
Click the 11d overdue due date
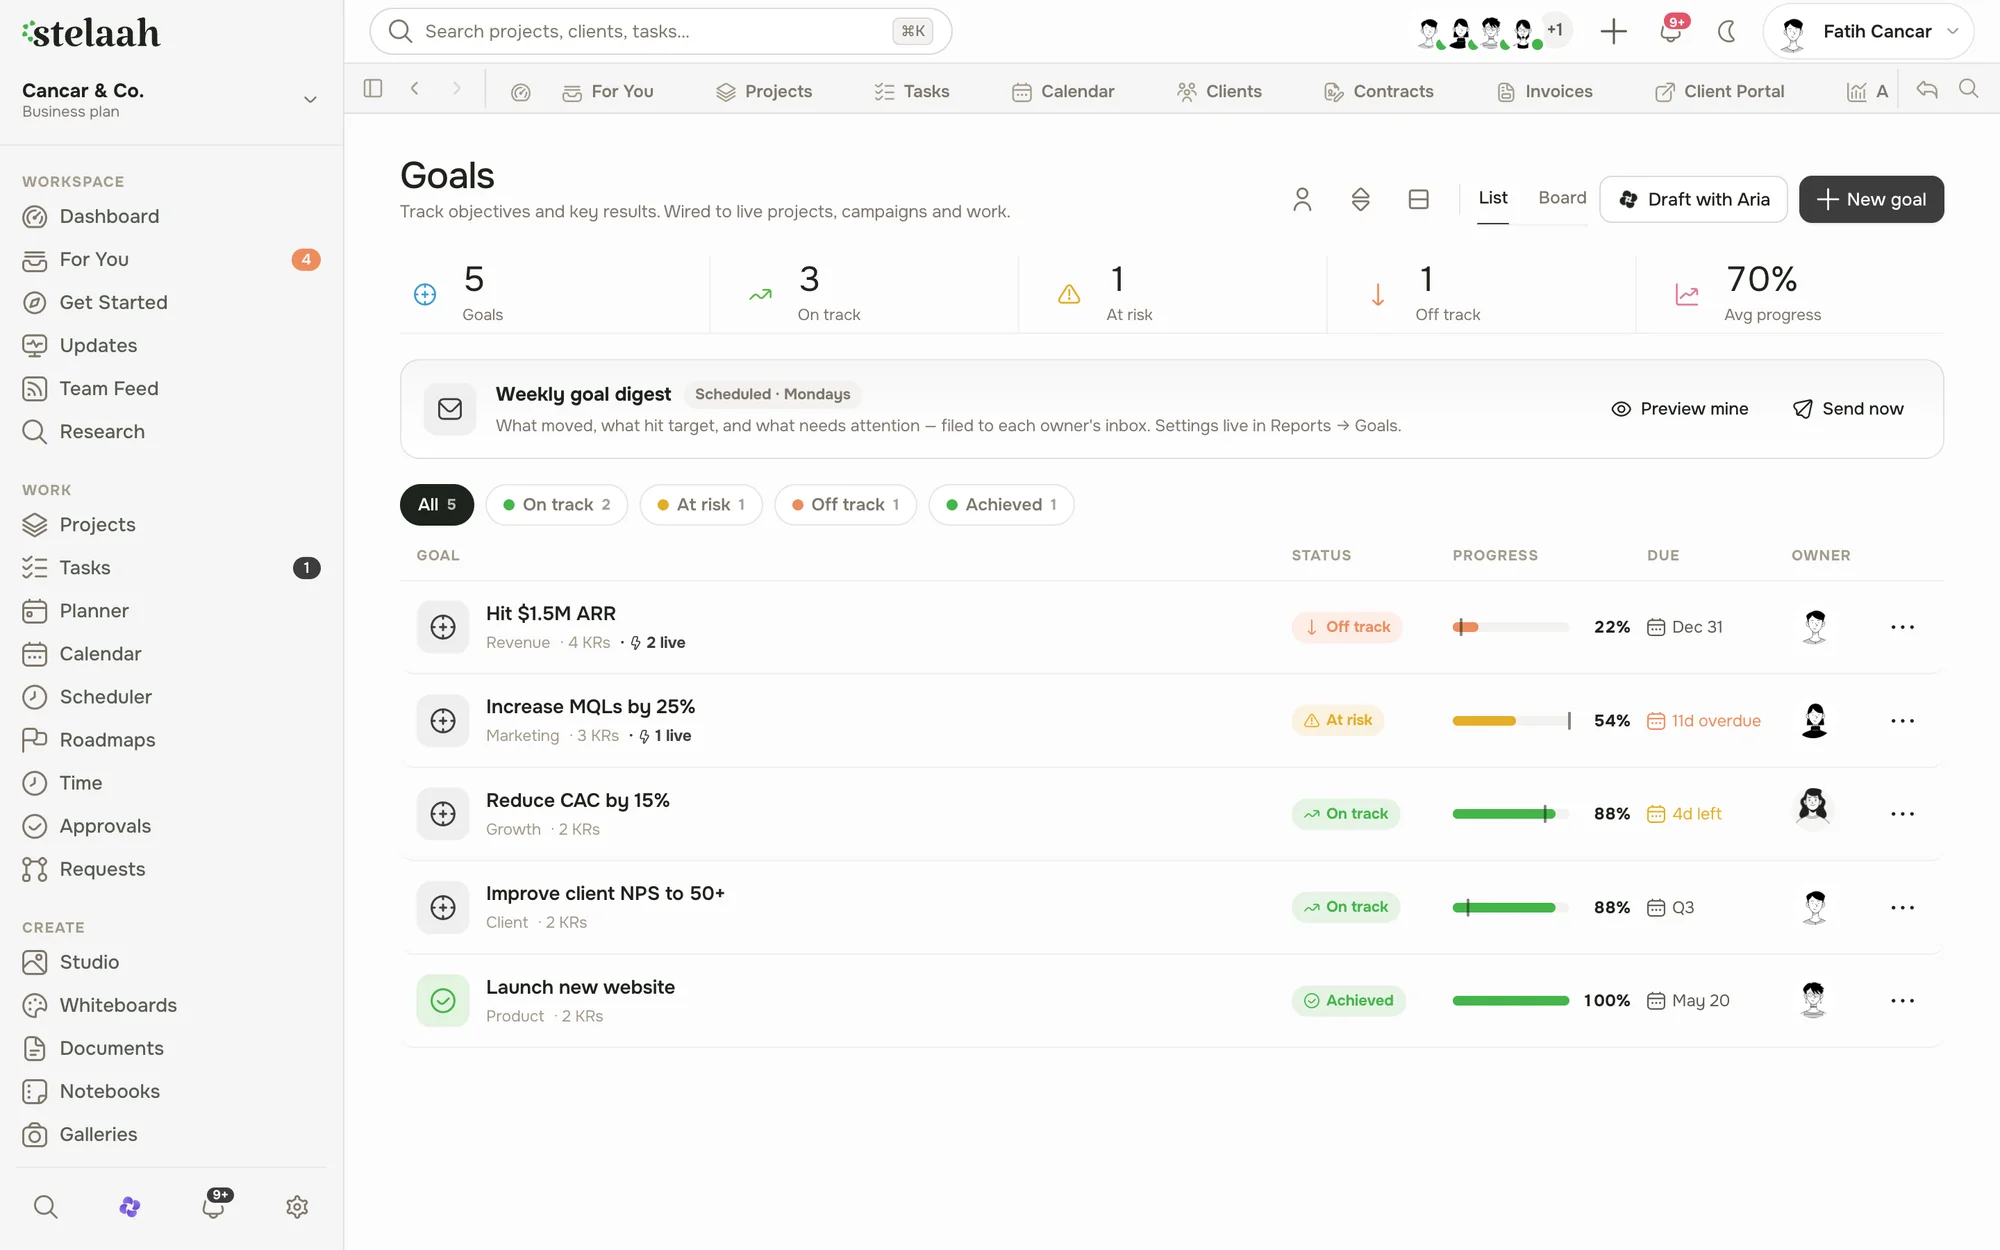pos(1704,720)
